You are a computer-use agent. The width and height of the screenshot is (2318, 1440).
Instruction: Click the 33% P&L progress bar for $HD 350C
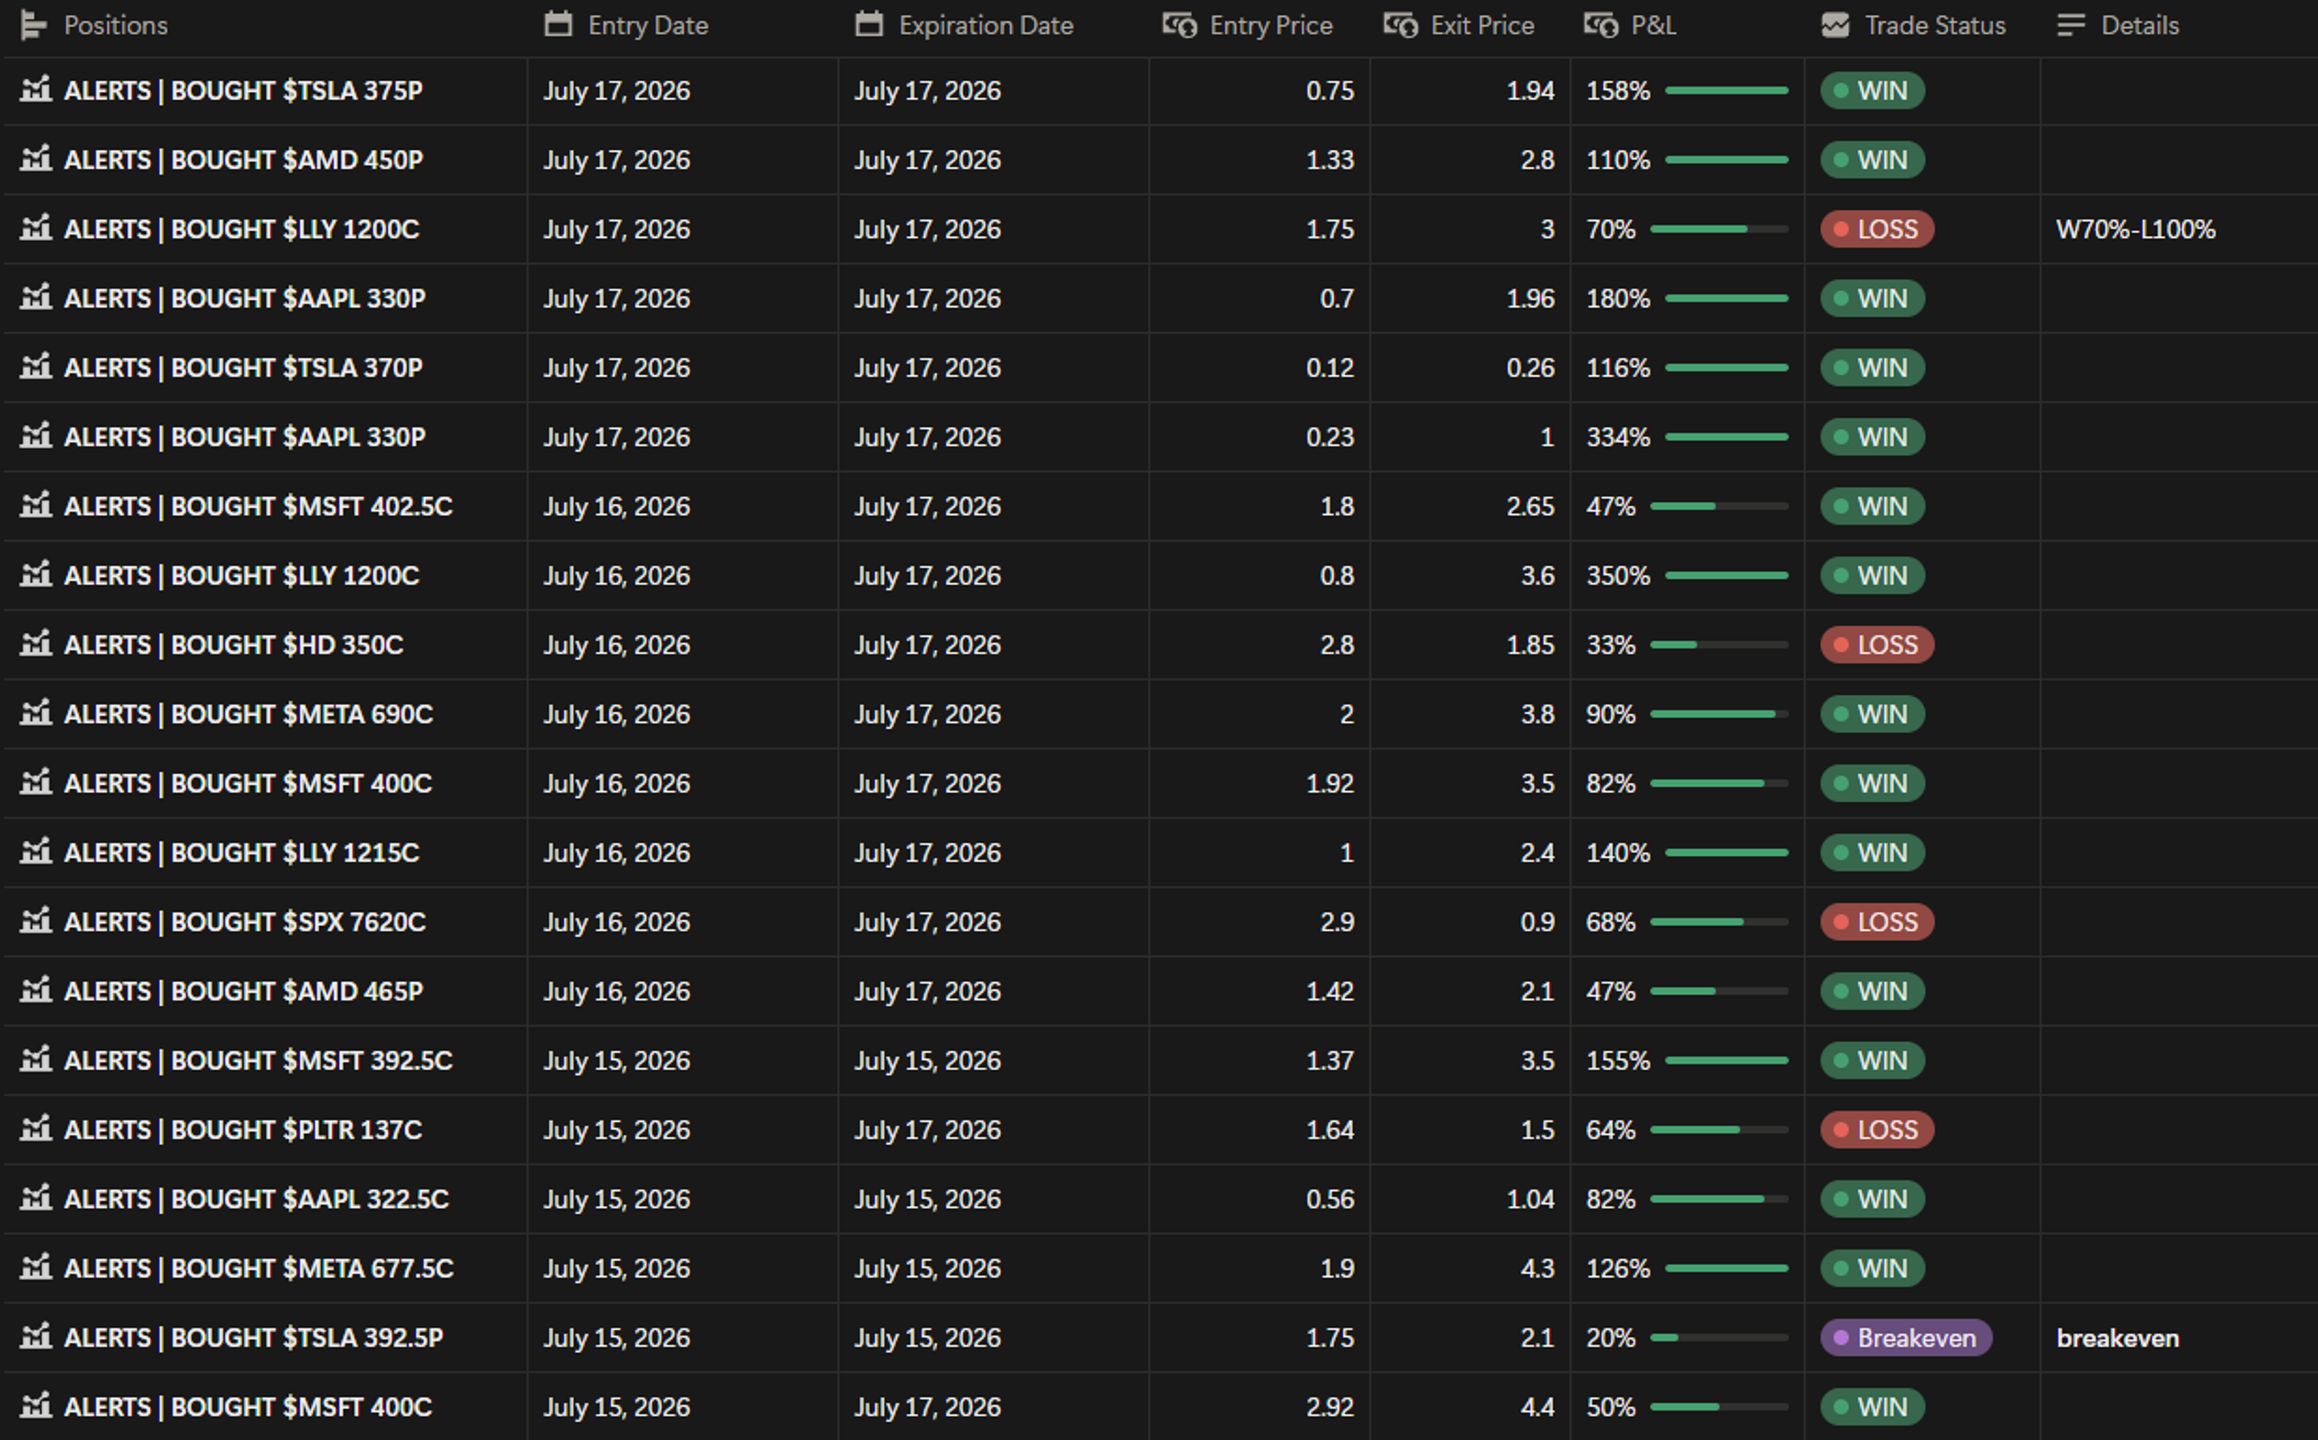1719,645
